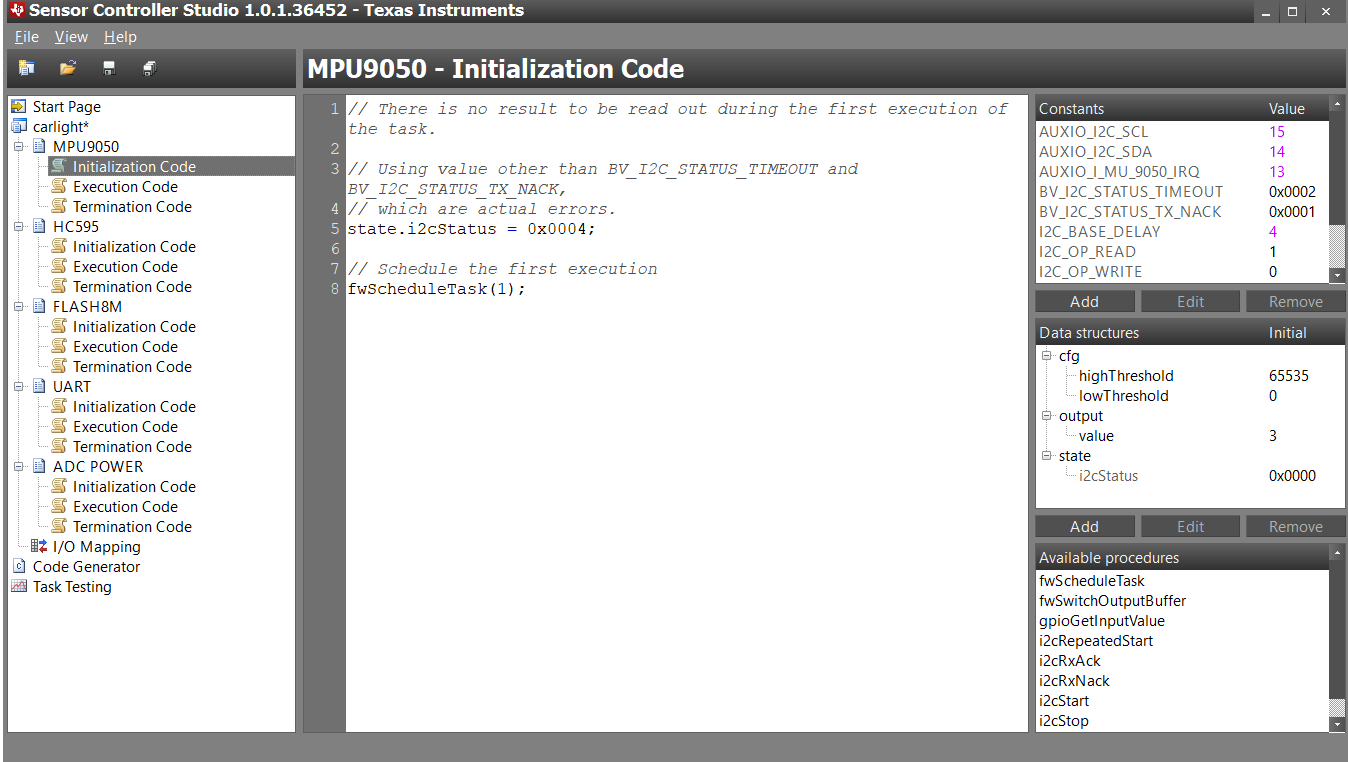Click the Start Page icon in tree
The height and width of the screenshot is (762, 1348).
19,107
